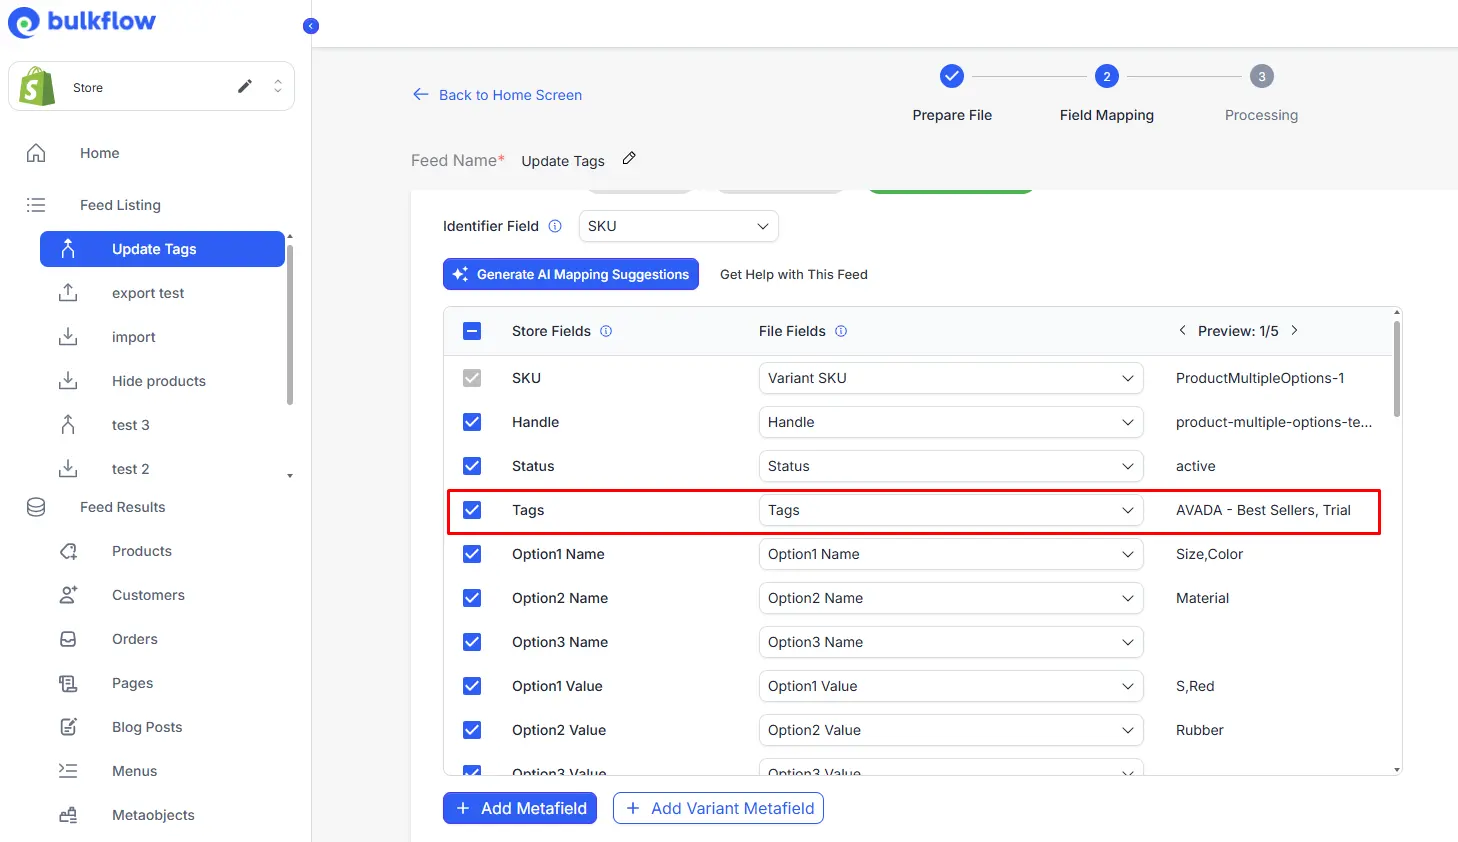Click the next preview arrow
The height and width of the screenshot is (842, 1458).
[x=1294, y=330]
